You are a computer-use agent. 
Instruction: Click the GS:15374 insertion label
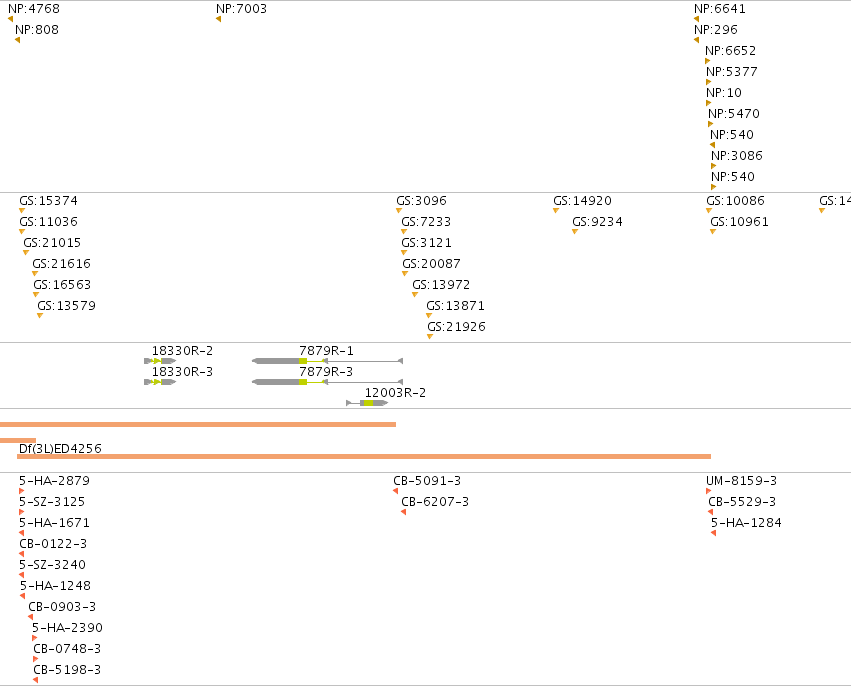click(48, 201)
